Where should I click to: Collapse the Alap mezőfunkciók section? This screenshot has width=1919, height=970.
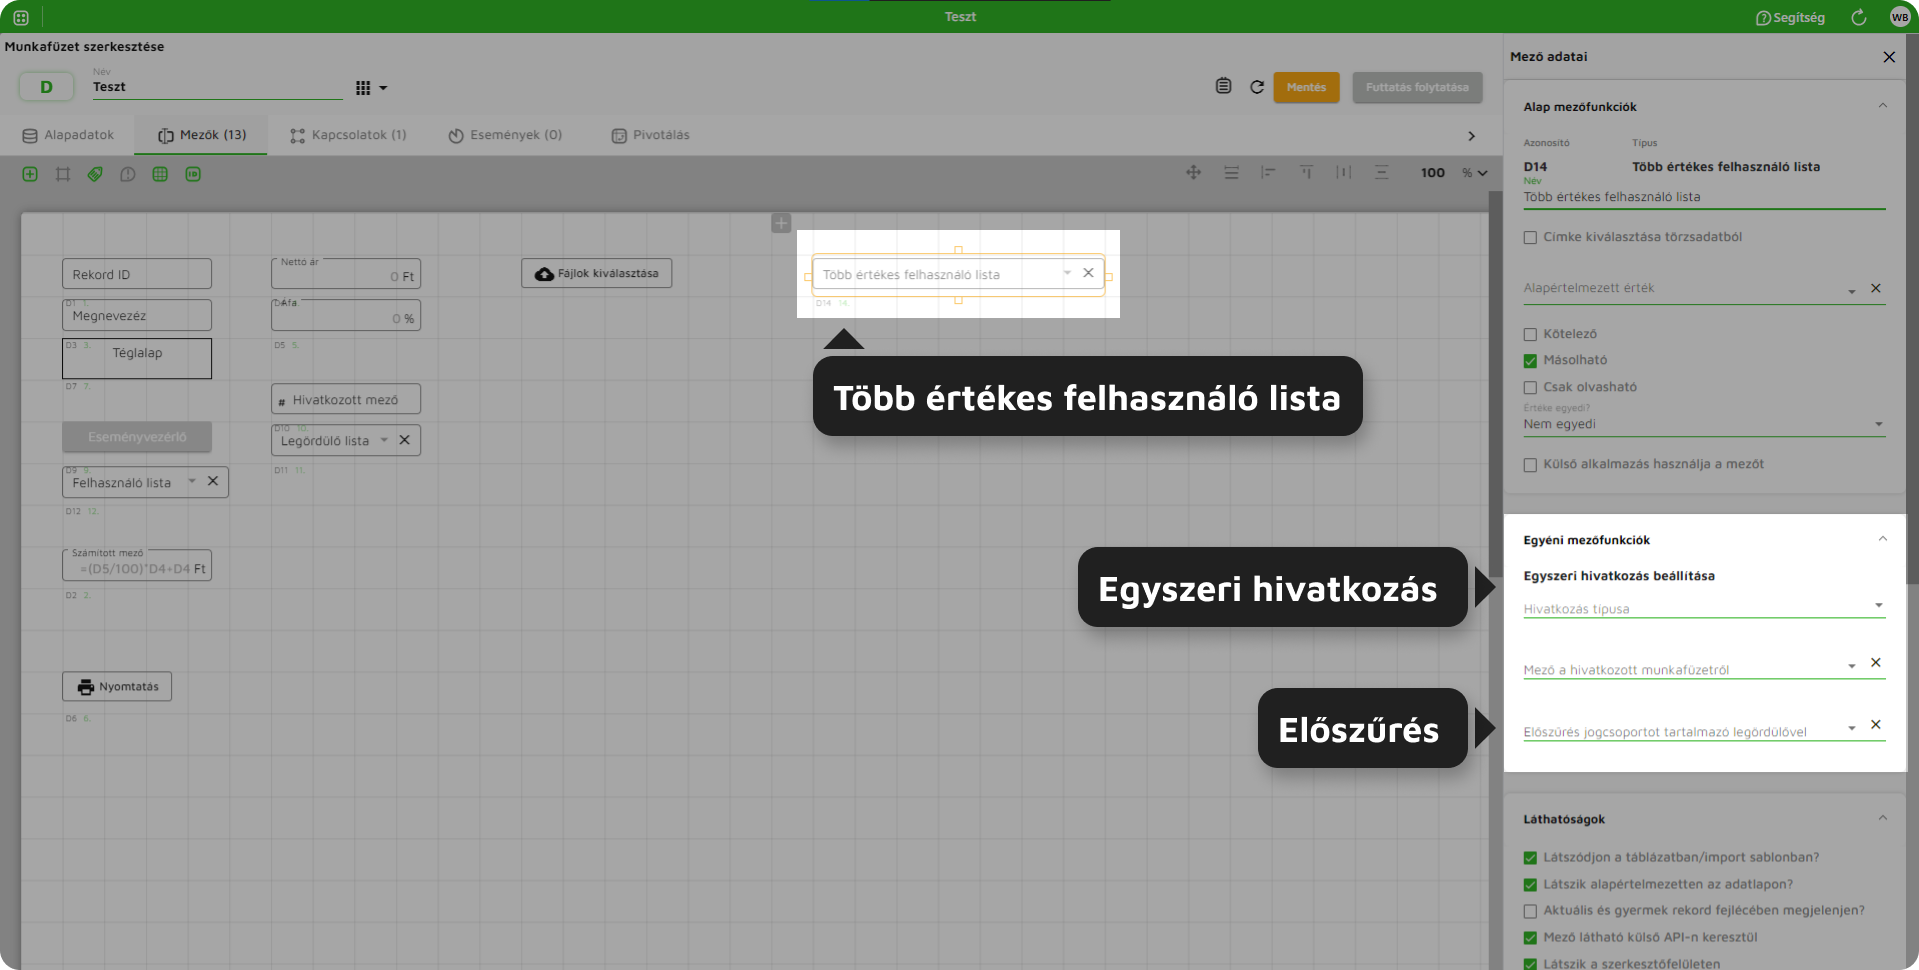(x=1882, y=106)
